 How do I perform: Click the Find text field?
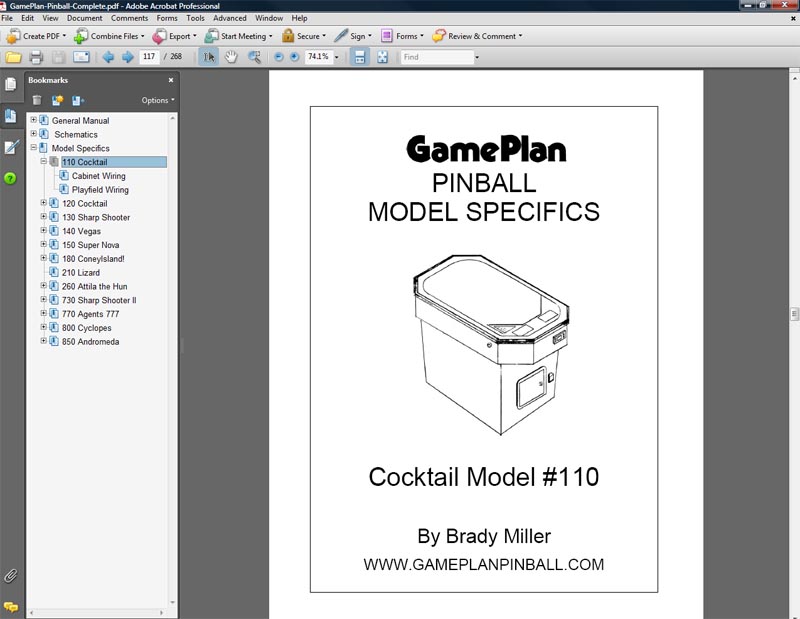point(437,57)
